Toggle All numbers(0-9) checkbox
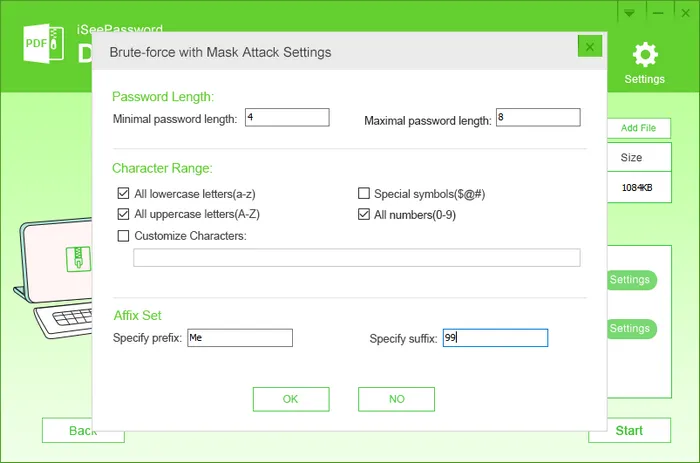 point(364,214)
